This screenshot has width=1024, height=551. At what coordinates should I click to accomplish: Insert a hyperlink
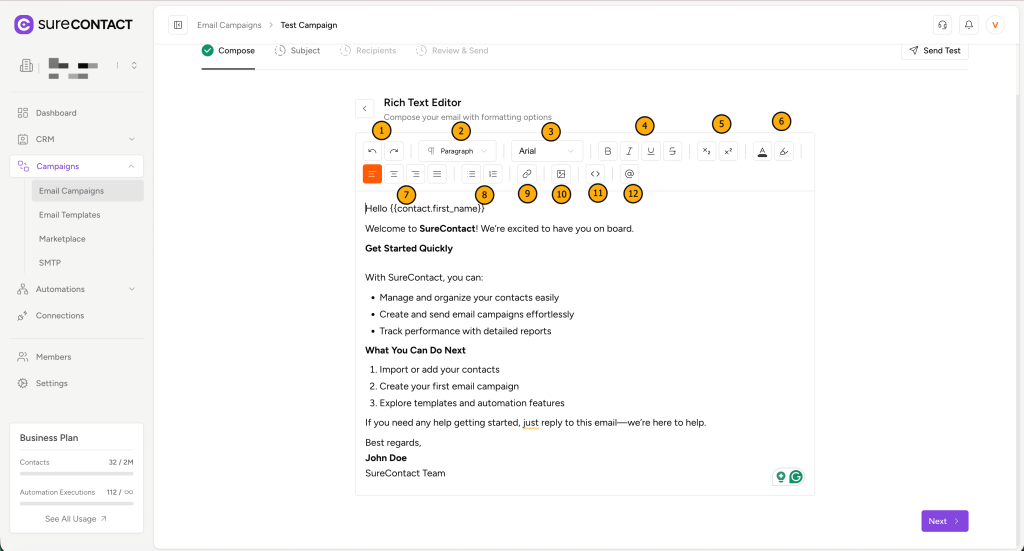coord(526,174)
